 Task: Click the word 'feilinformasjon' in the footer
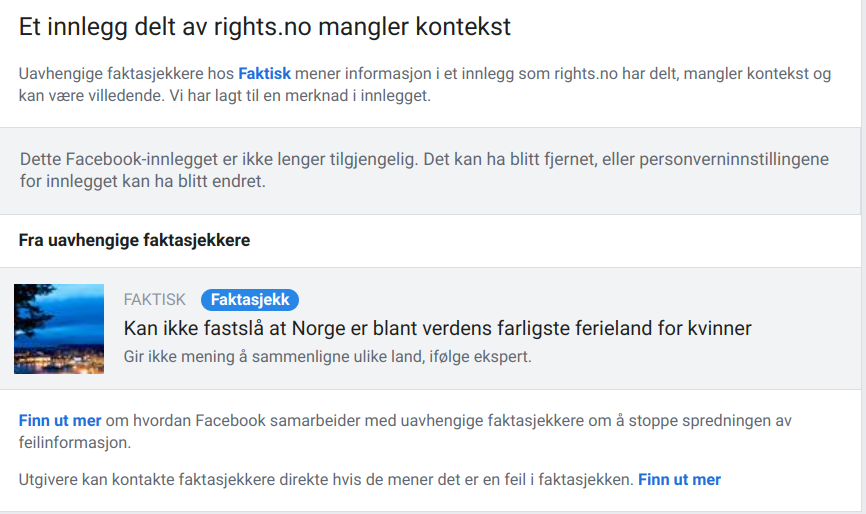point(74,442)
